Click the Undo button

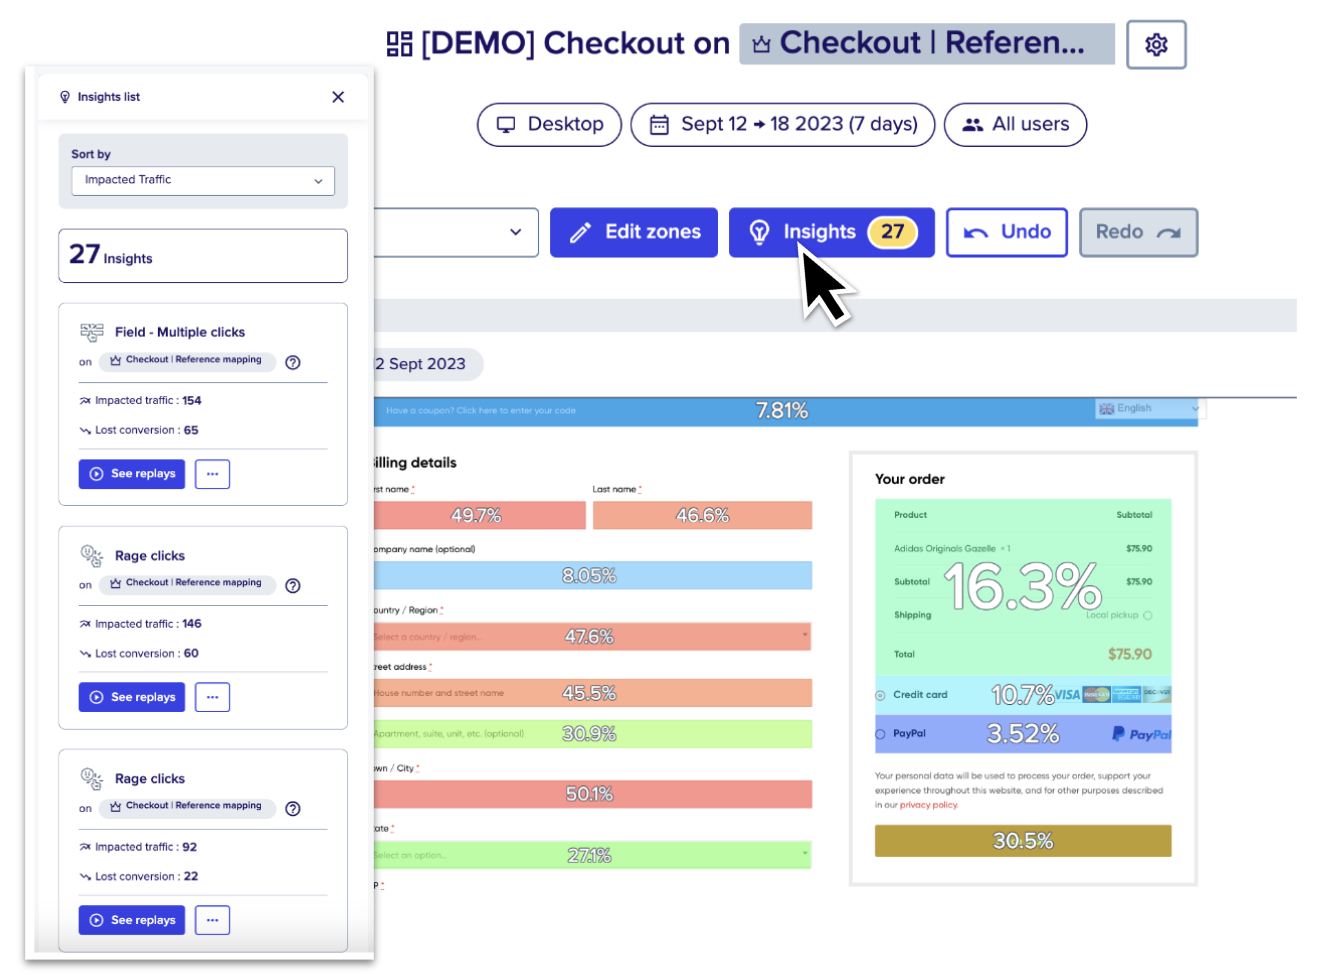[x=1007, y=232]
